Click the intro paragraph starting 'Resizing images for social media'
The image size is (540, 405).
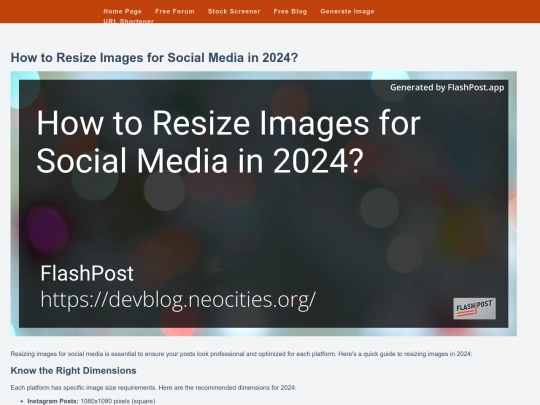pos(241,354)
